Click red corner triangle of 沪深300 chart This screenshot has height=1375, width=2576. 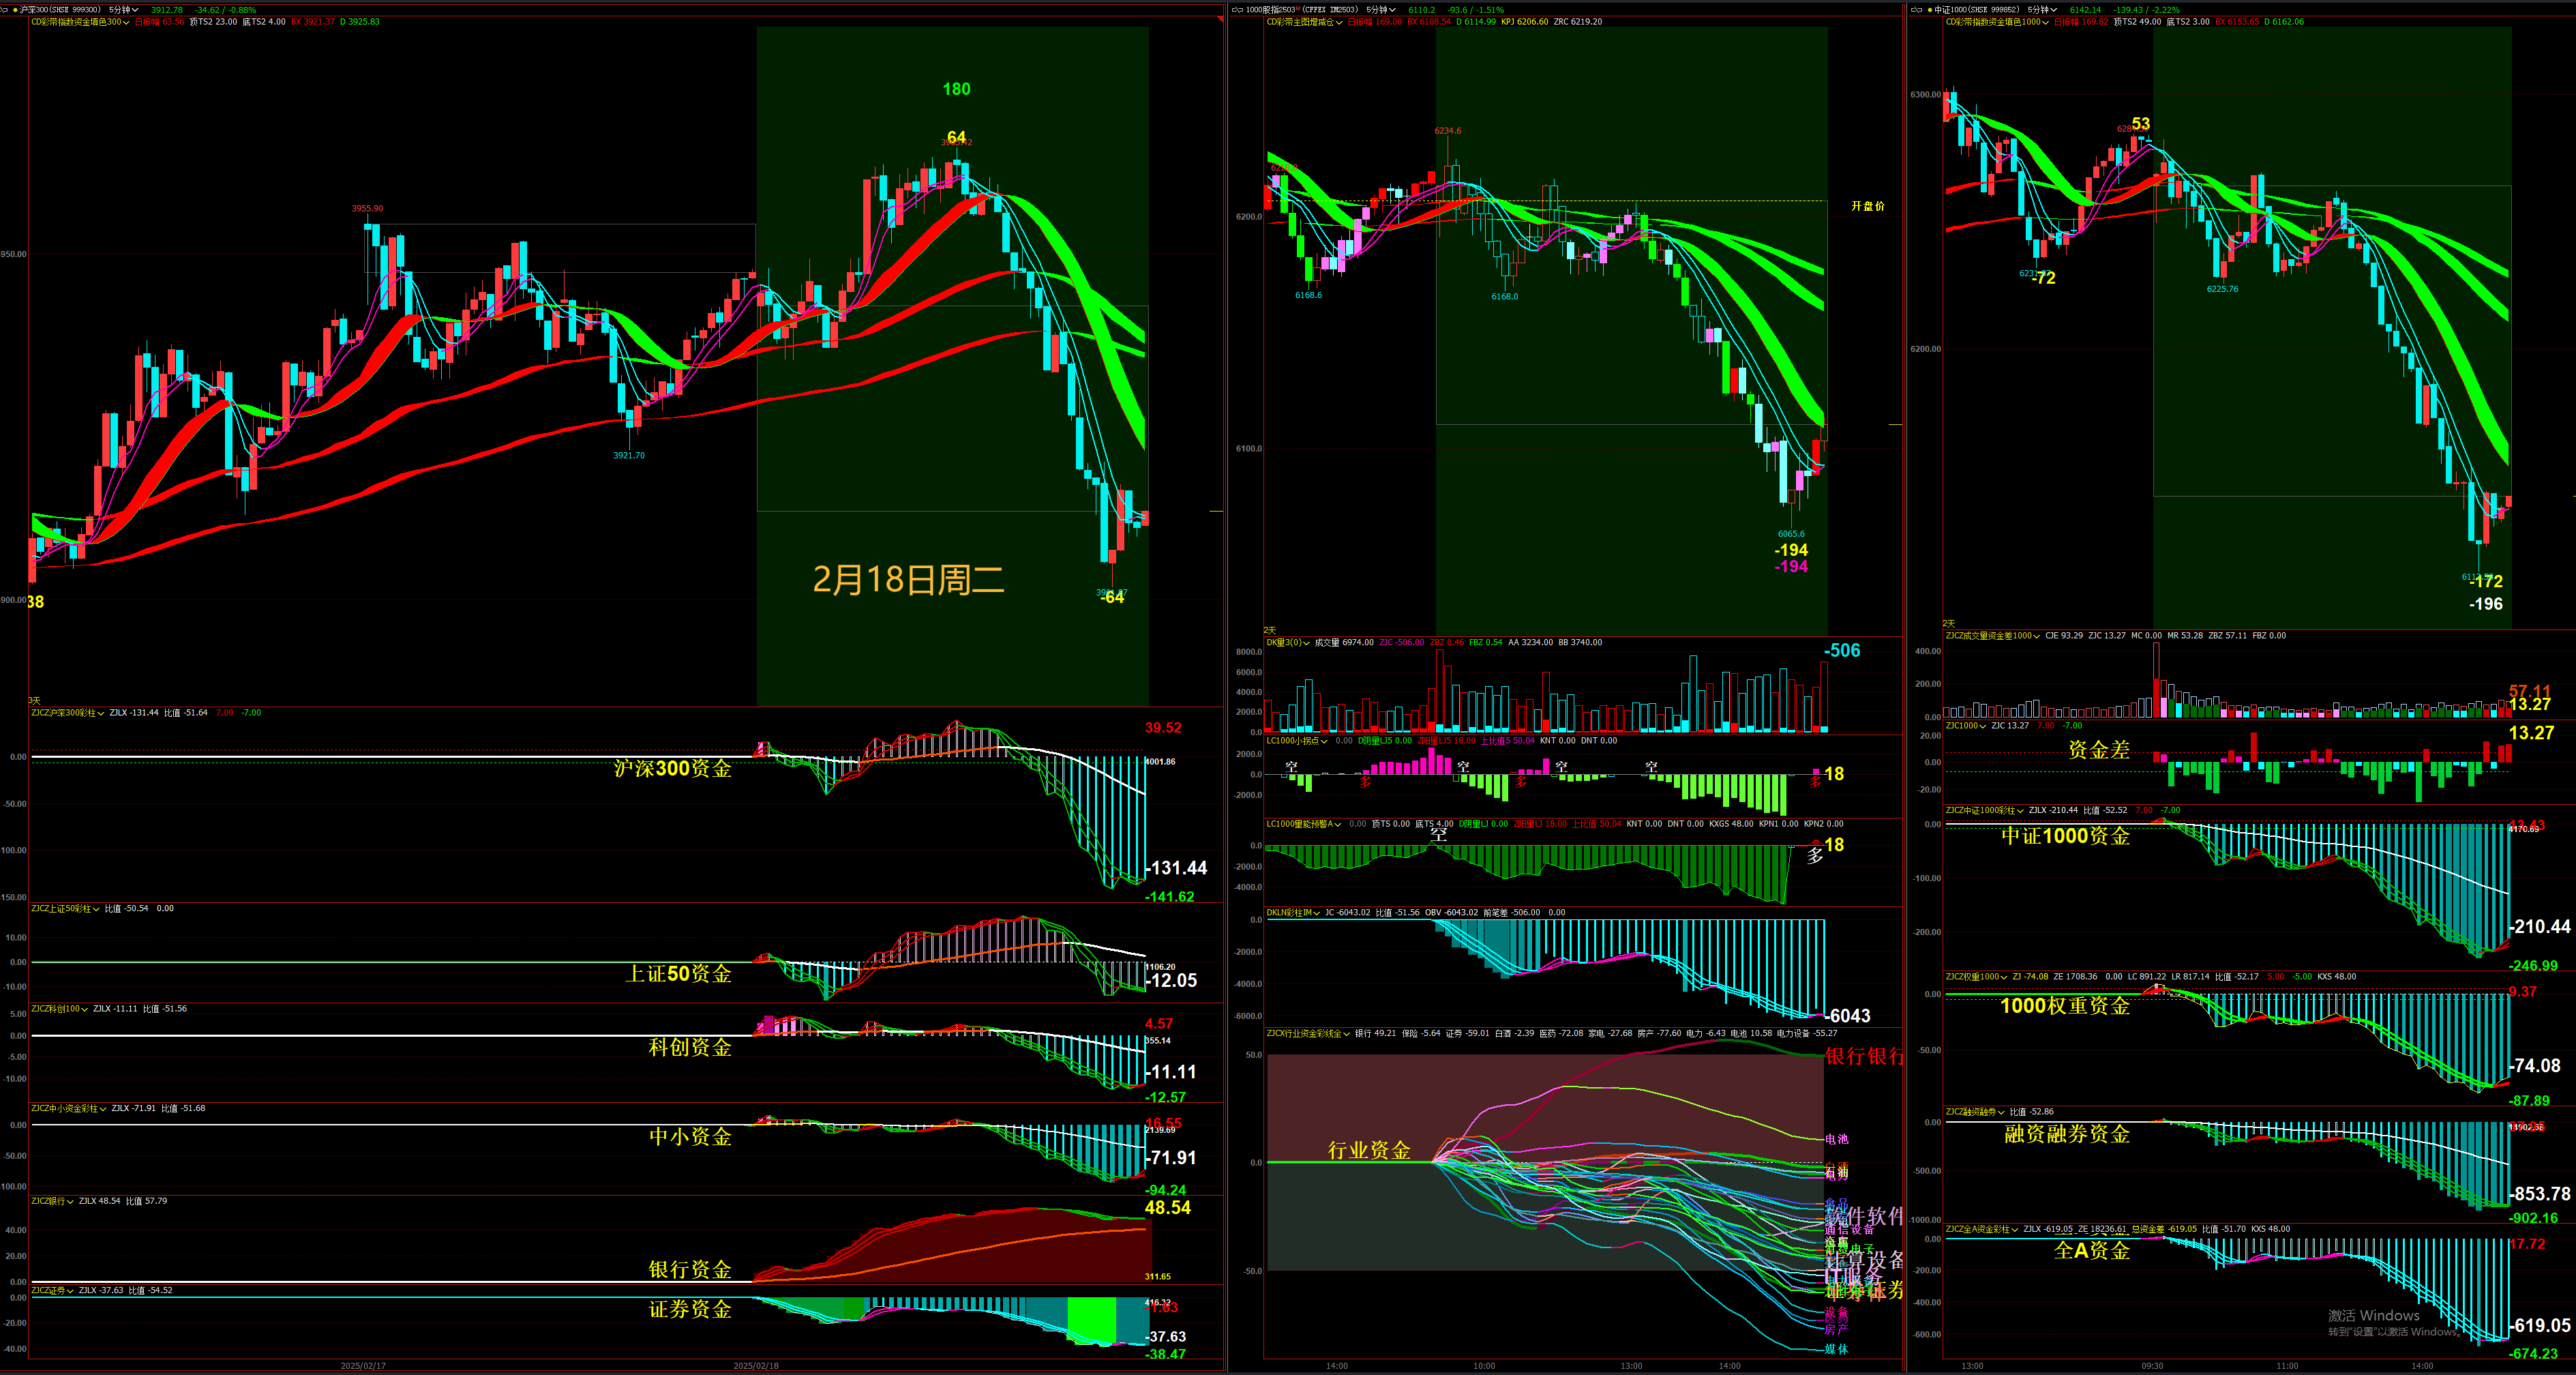[1221, 18]
